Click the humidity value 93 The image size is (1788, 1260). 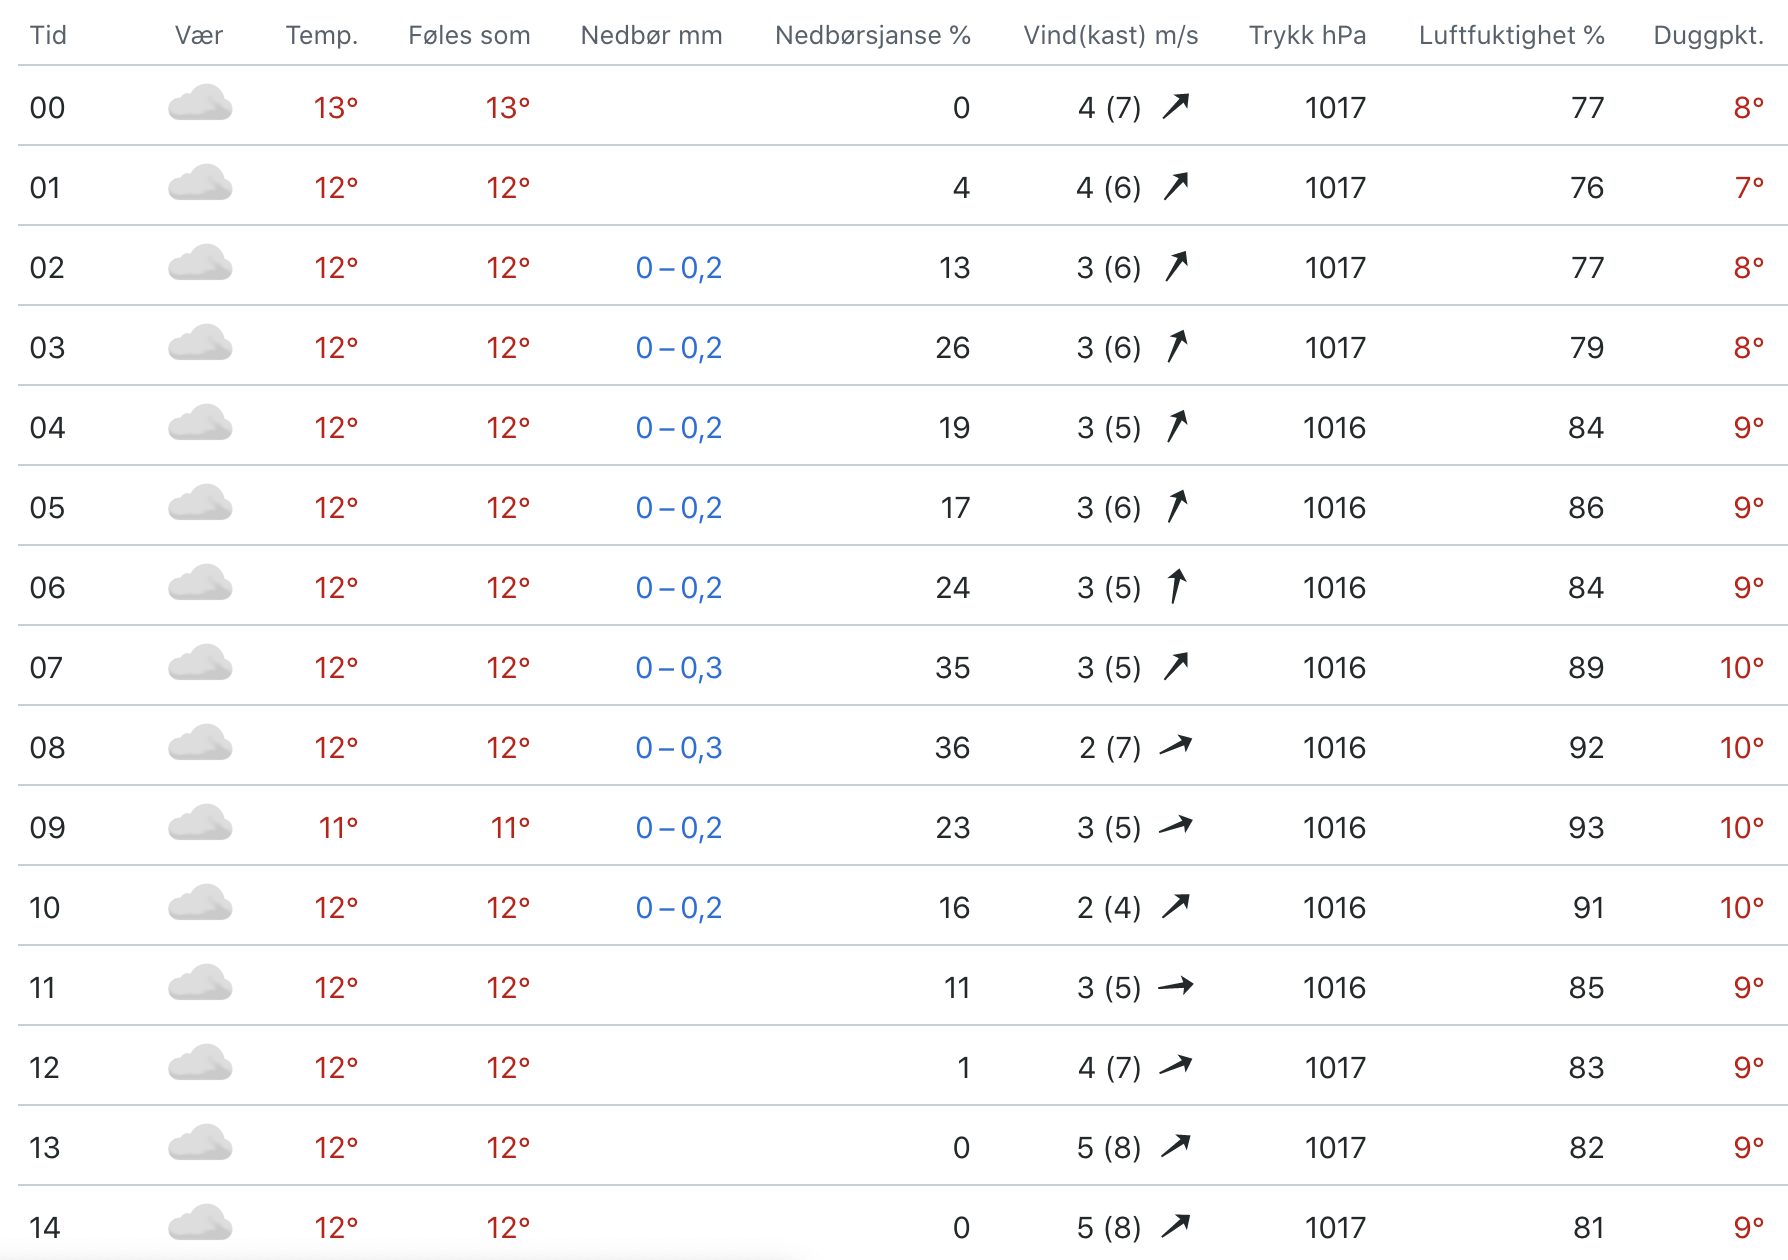click(x=1586, y=828)
